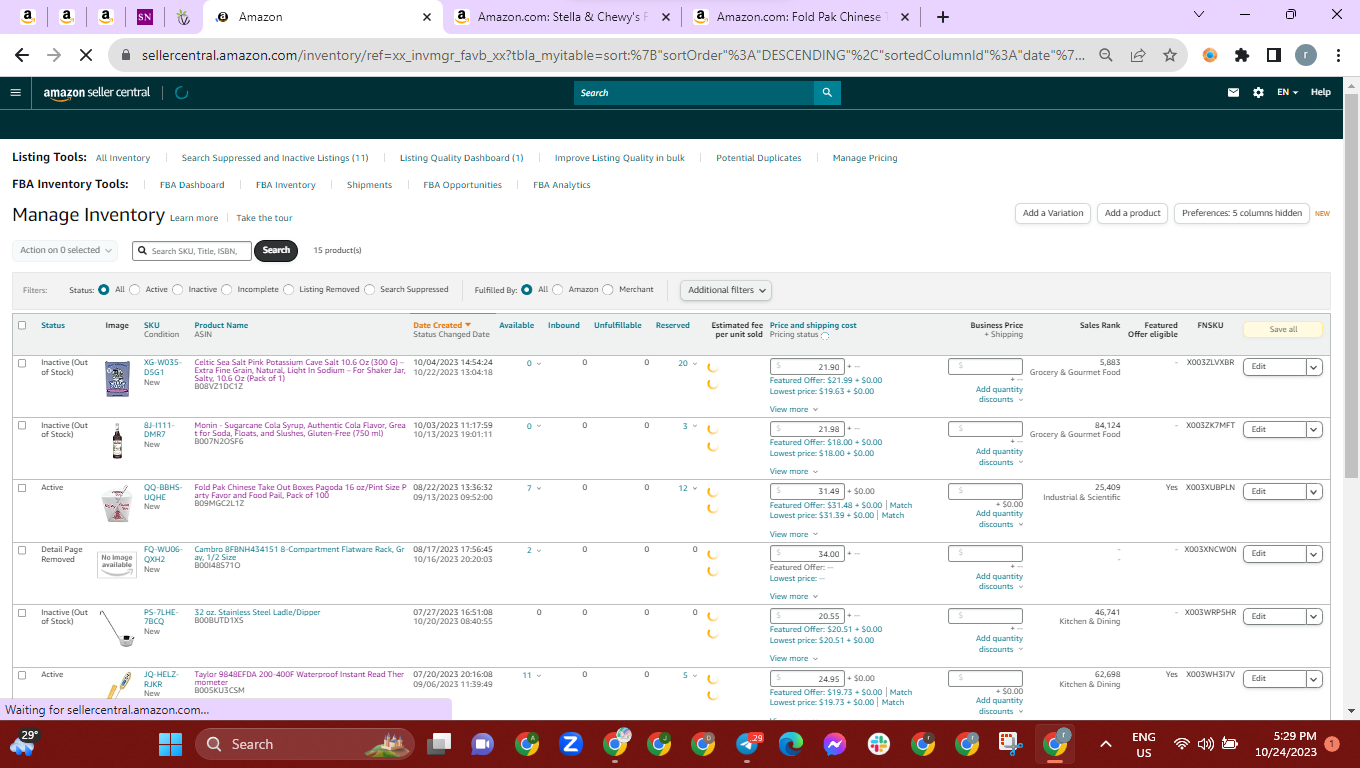
Task: Stop the page loading with the X button
Action: 87,55
